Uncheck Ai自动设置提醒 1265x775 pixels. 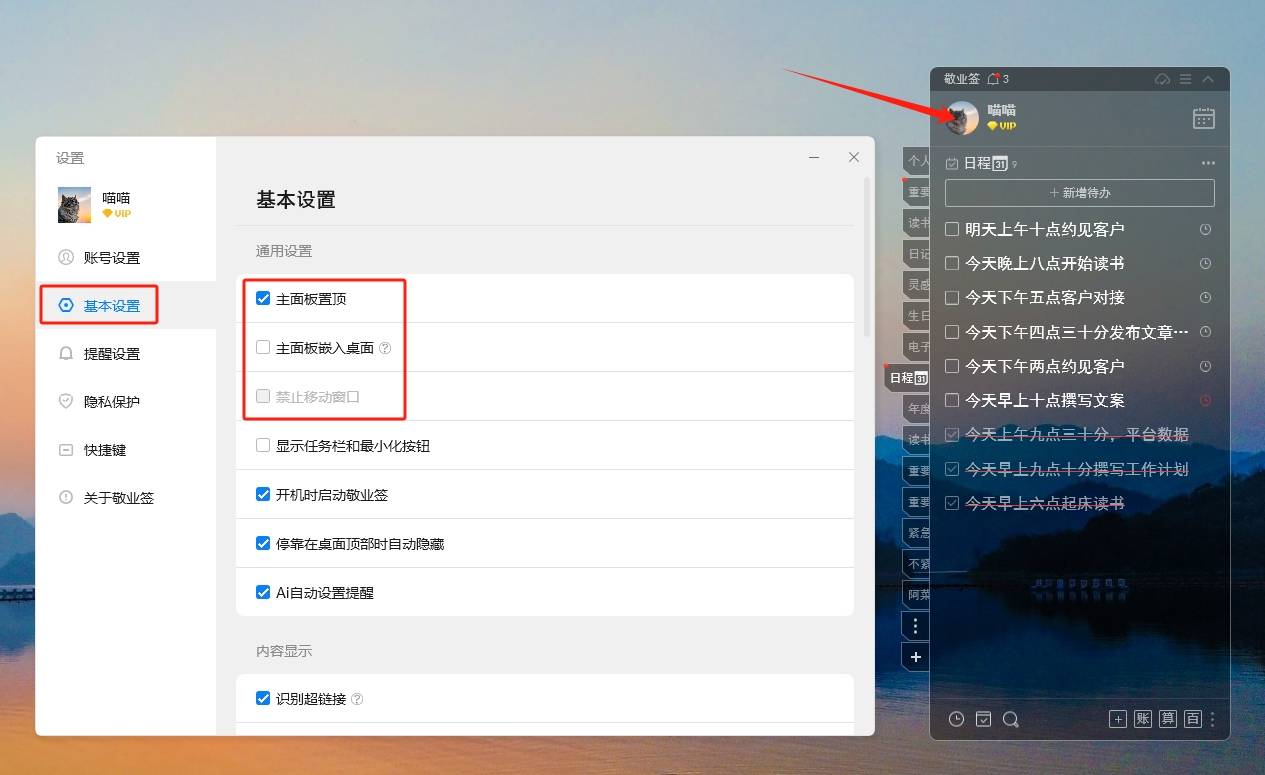pyautogui.click(x=263, y=592)
